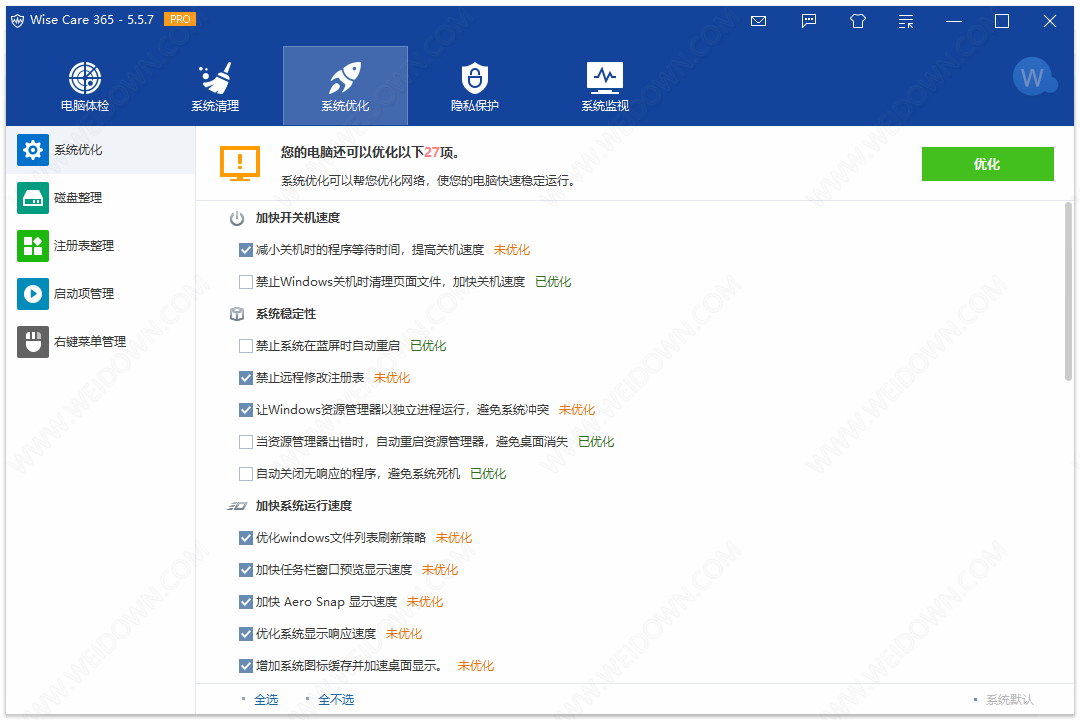The width and height of the screenshot is (1080, 720).
Task: Uncheck 减小关机时的程序等待时间 checkbox
Action: pyautogui.click(x=246, y=250)
